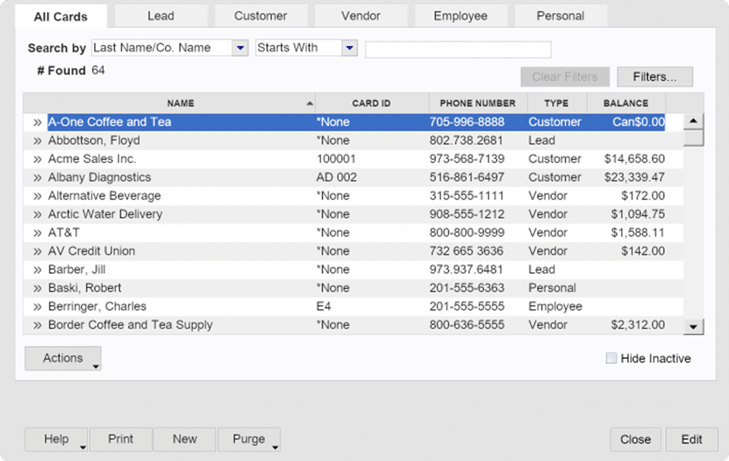Sort the list by the Name column header

pos(180,103)
